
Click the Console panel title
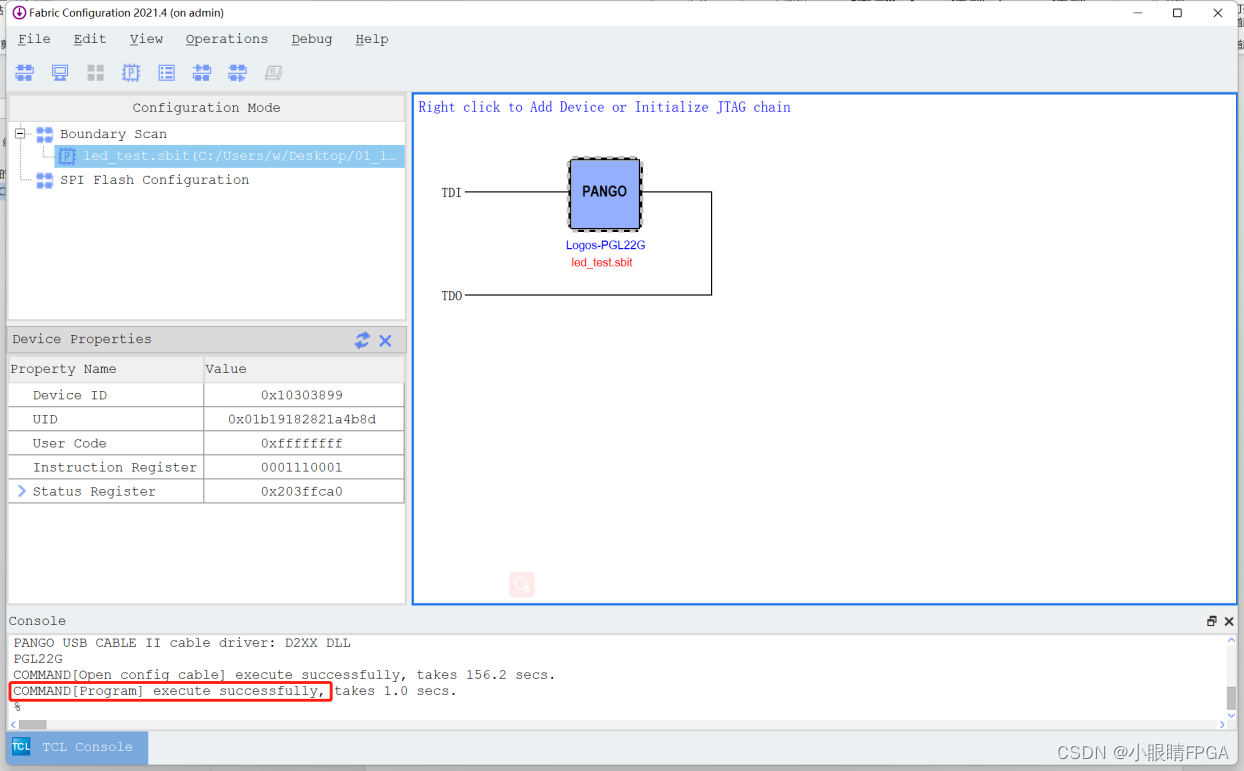click(37, 621)
